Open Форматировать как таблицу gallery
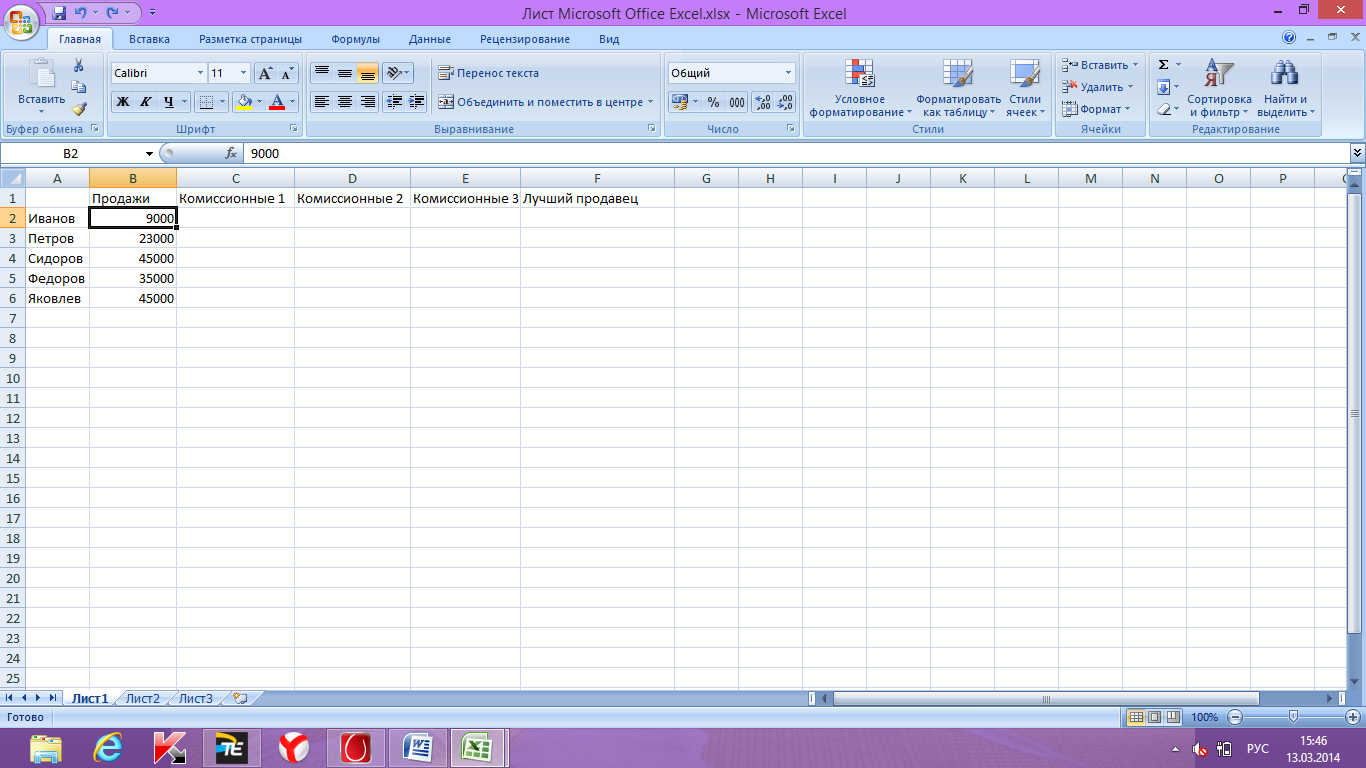The image size is (1366, 768). 958,88
